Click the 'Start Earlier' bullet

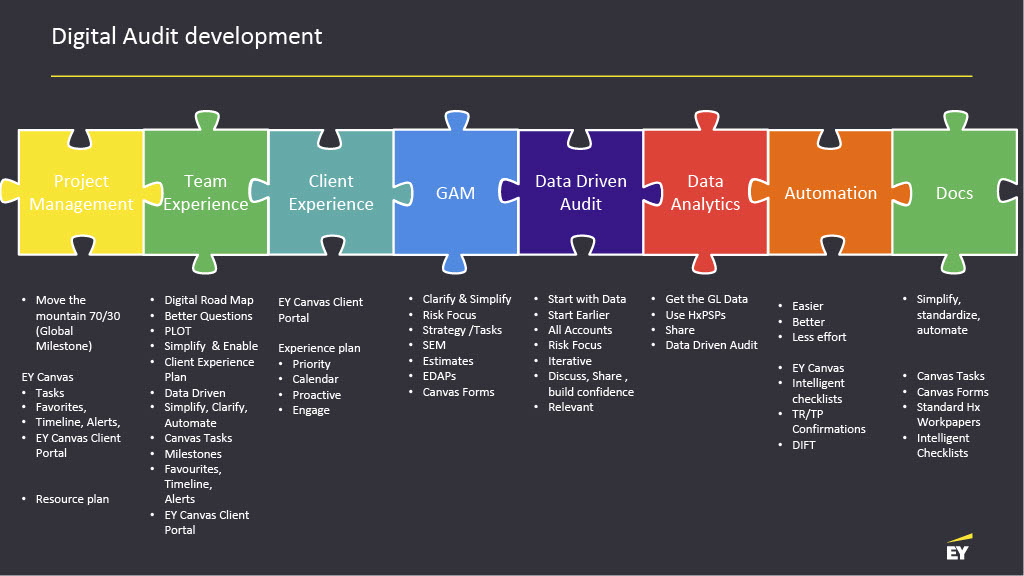point(578,315)
